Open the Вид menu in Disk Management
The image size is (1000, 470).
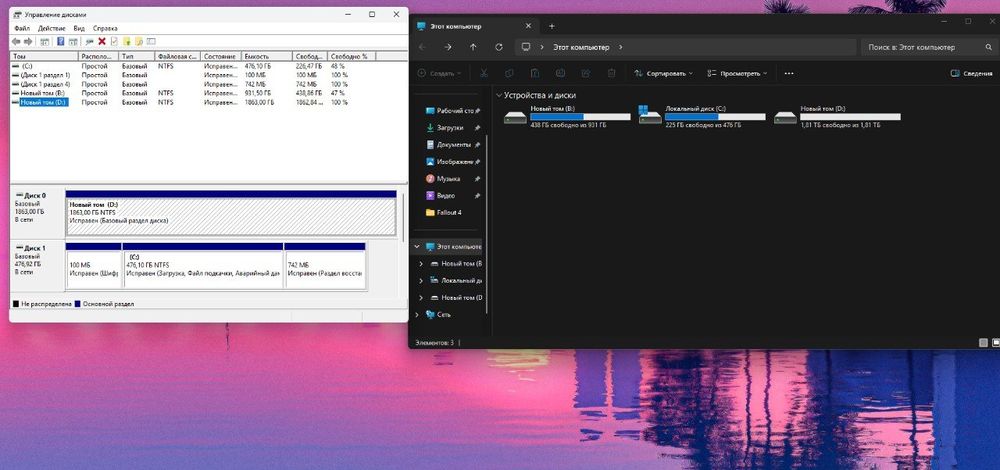click(x=79, y=29)
